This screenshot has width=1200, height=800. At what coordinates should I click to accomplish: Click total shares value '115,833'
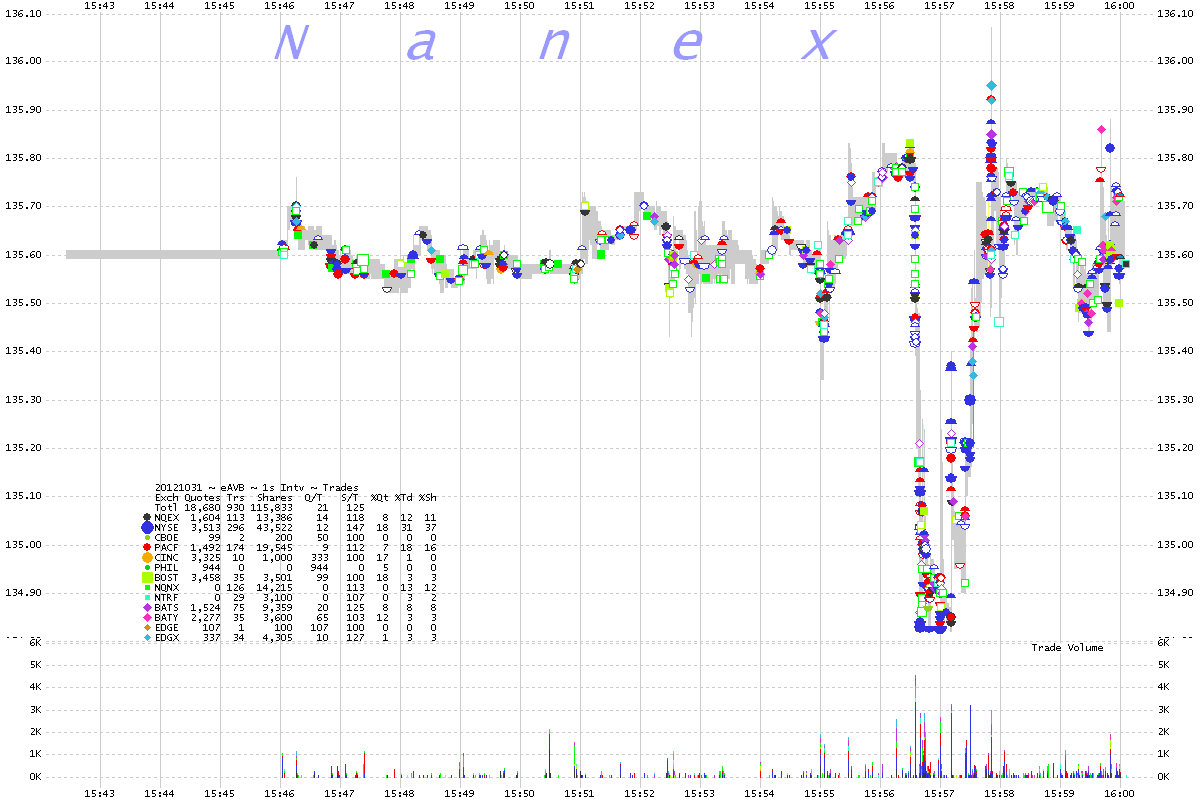pos(270,508)
